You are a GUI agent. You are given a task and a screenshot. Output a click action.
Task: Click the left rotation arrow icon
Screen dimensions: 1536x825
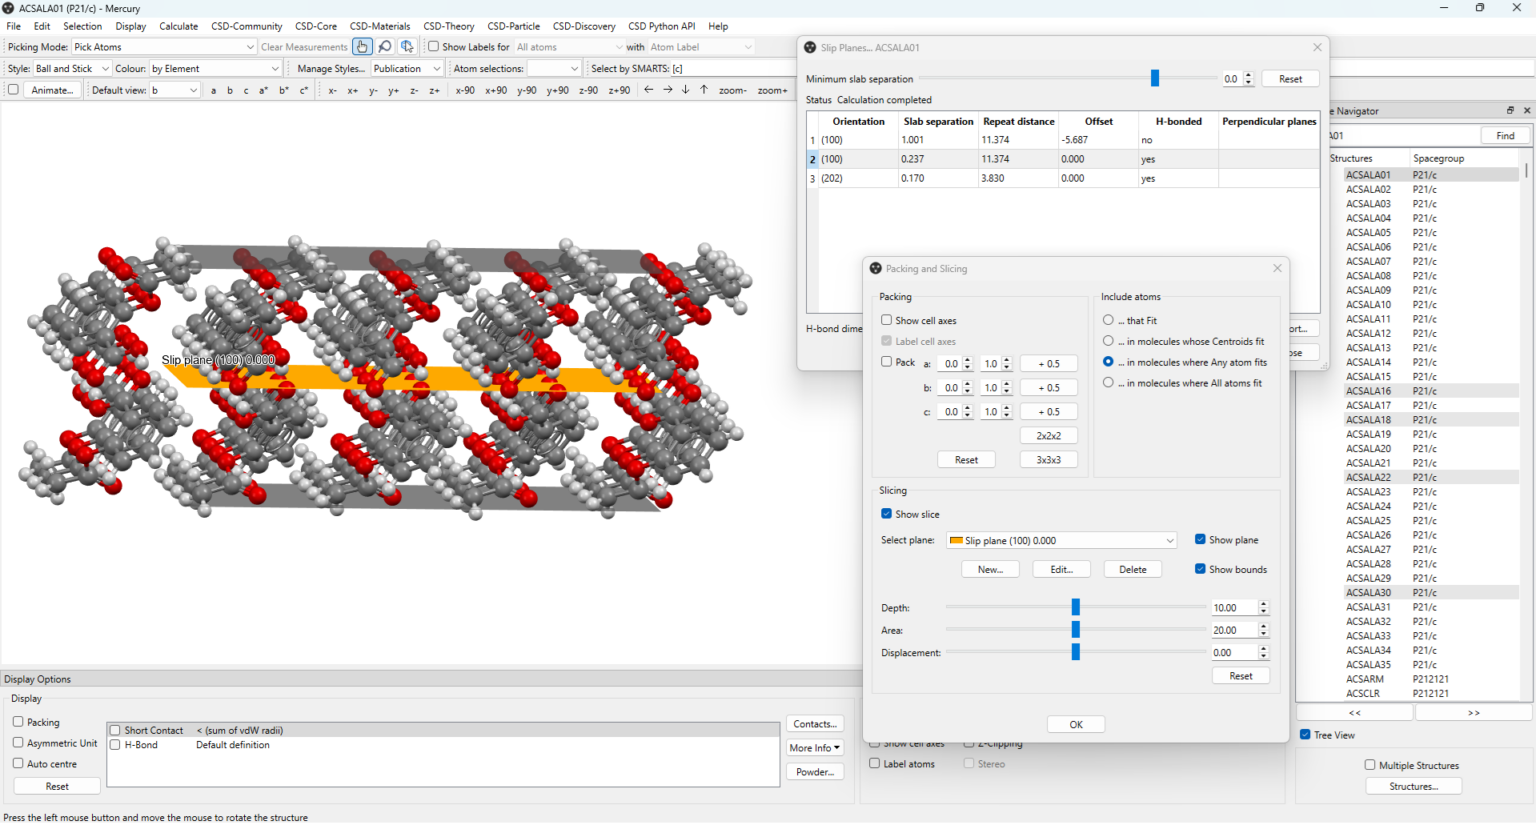650,90
